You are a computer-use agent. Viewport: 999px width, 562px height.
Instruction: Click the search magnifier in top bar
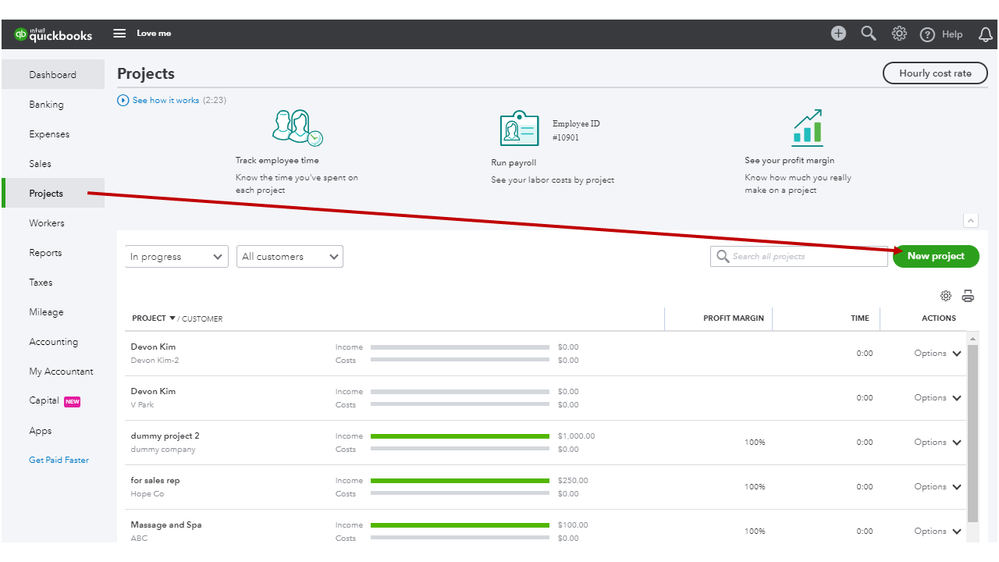(x=868, y=34)
